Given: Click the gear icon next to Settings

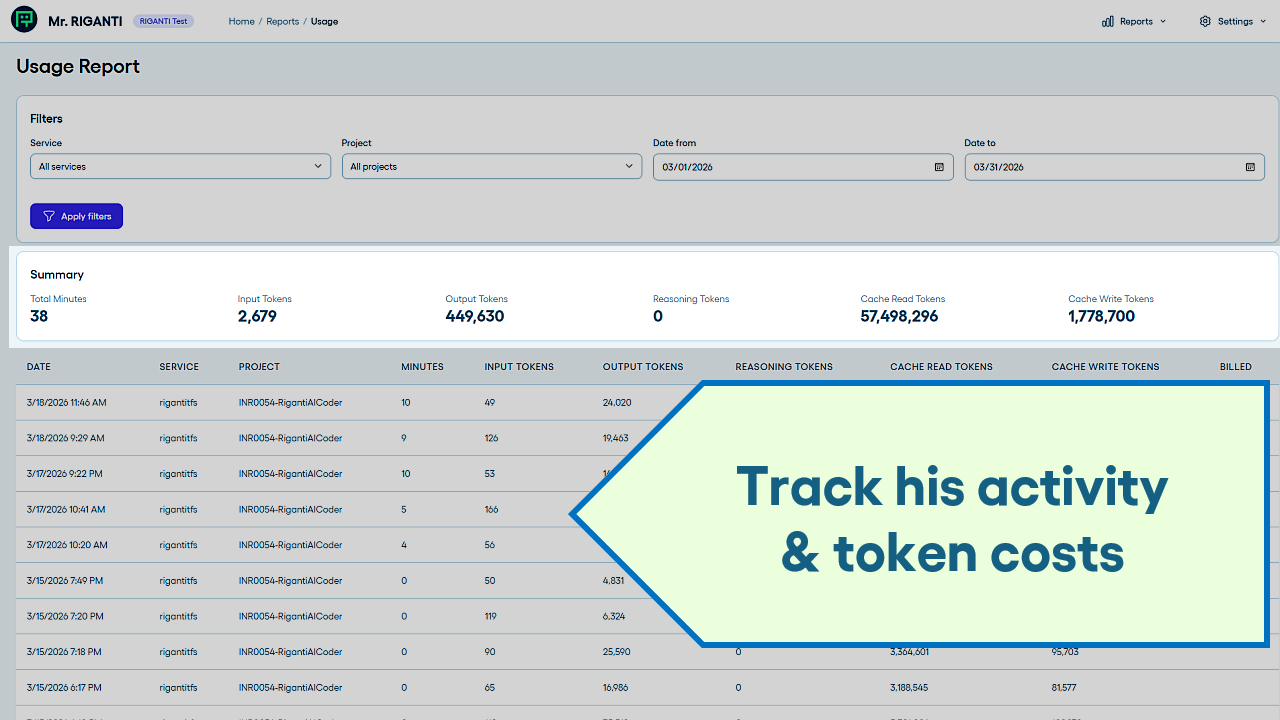Looking at the screenshot, I should click(x=1204, y=21).
